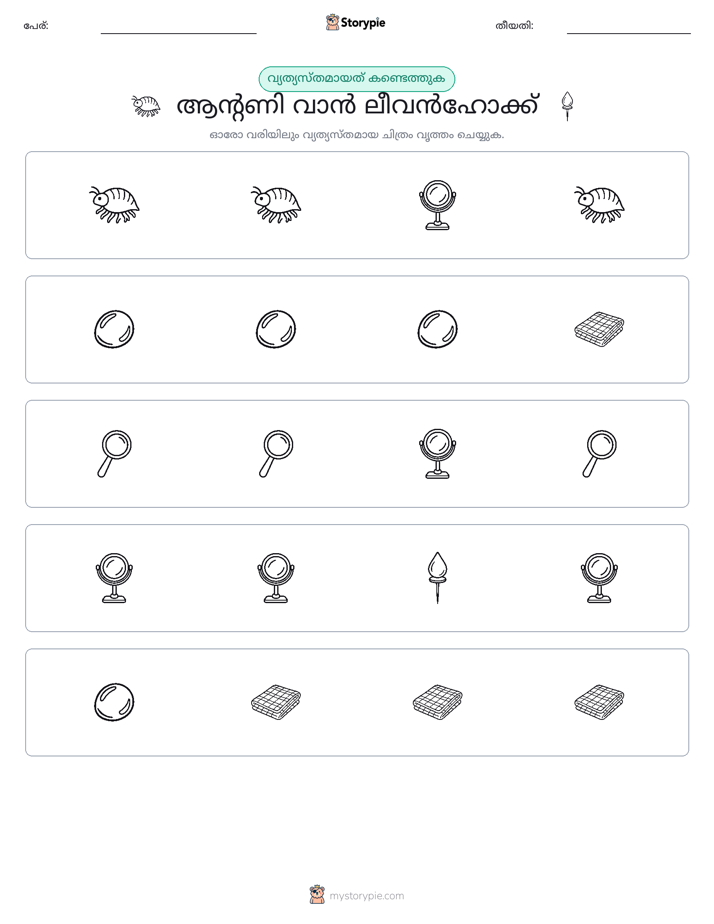
Task: Click the bubble lens in the last row
Action: click(x=114, y=702)
